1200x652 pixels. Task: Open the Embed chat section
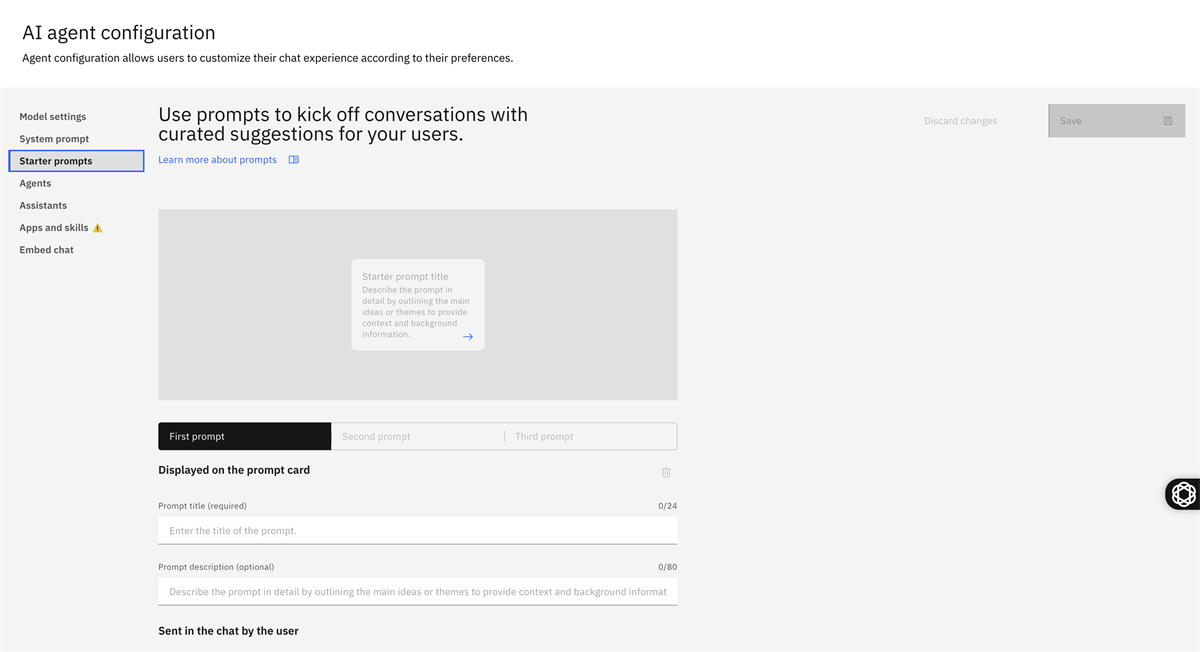coord(46,250)
